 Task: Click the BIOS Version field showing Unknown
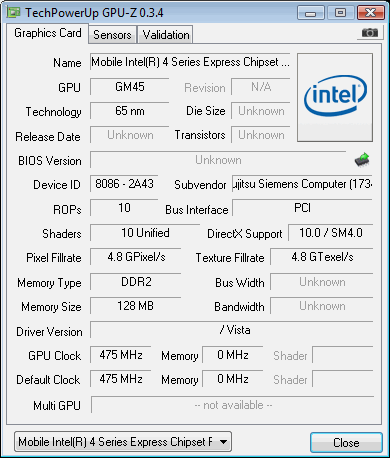218,160
